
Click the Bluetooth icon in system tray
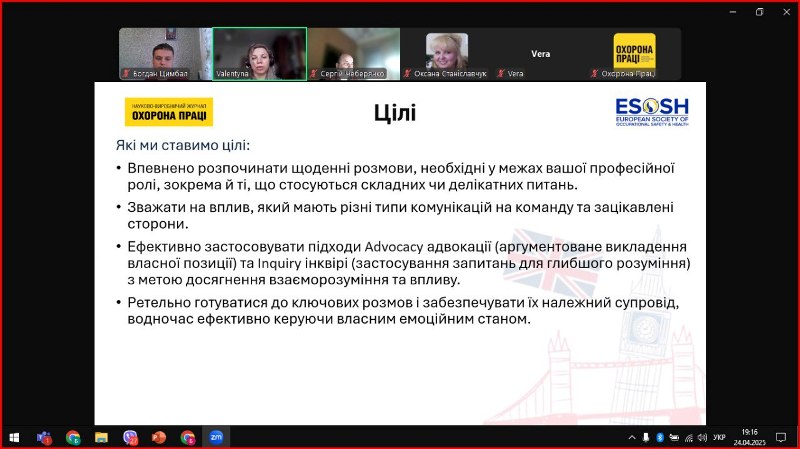660,437
